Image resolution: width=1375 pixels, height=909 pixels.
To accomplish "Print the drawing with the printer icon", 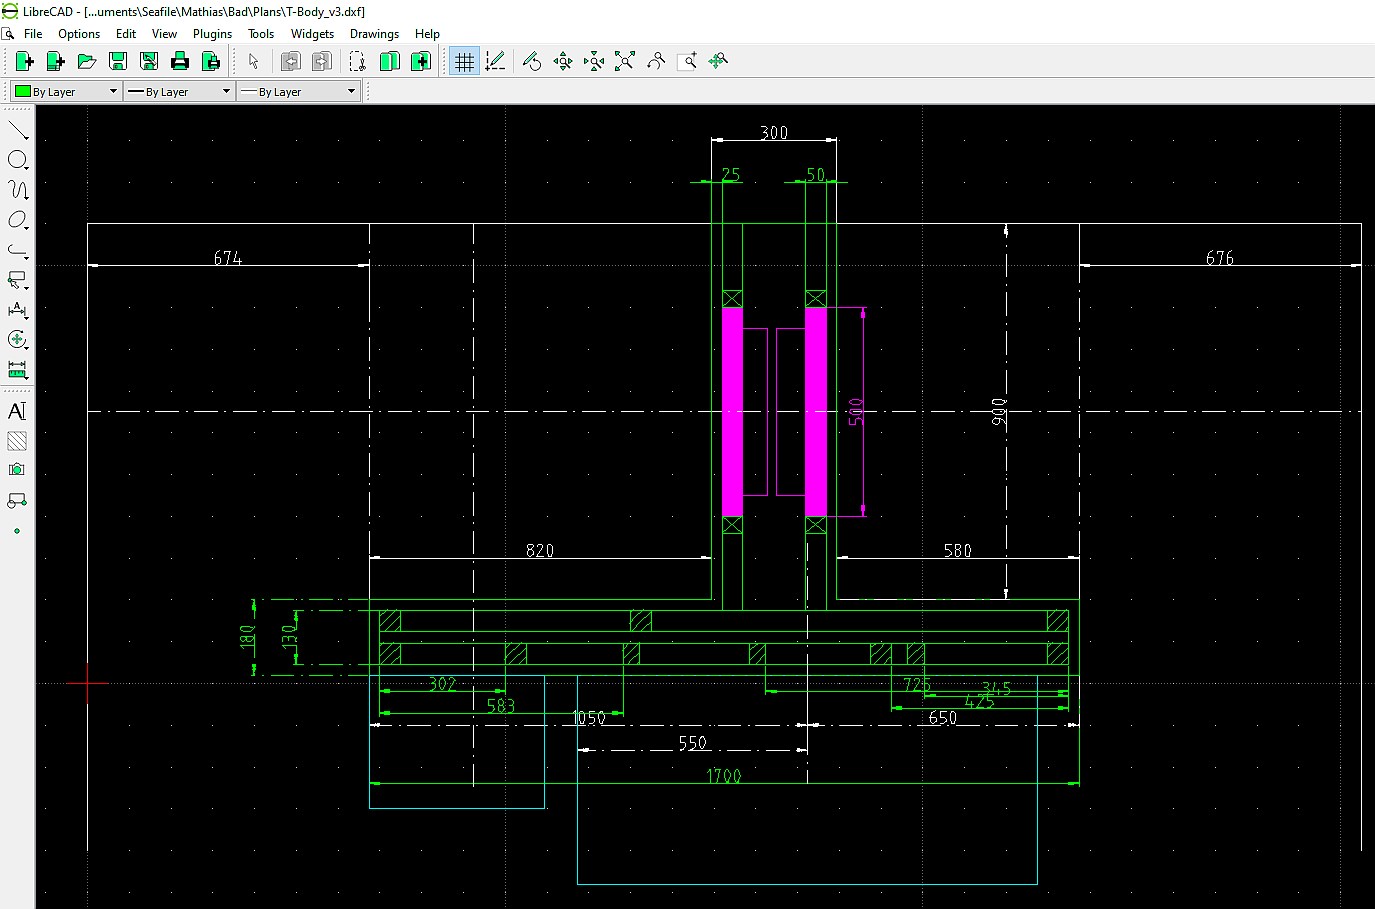I will (x=179, y=62).
